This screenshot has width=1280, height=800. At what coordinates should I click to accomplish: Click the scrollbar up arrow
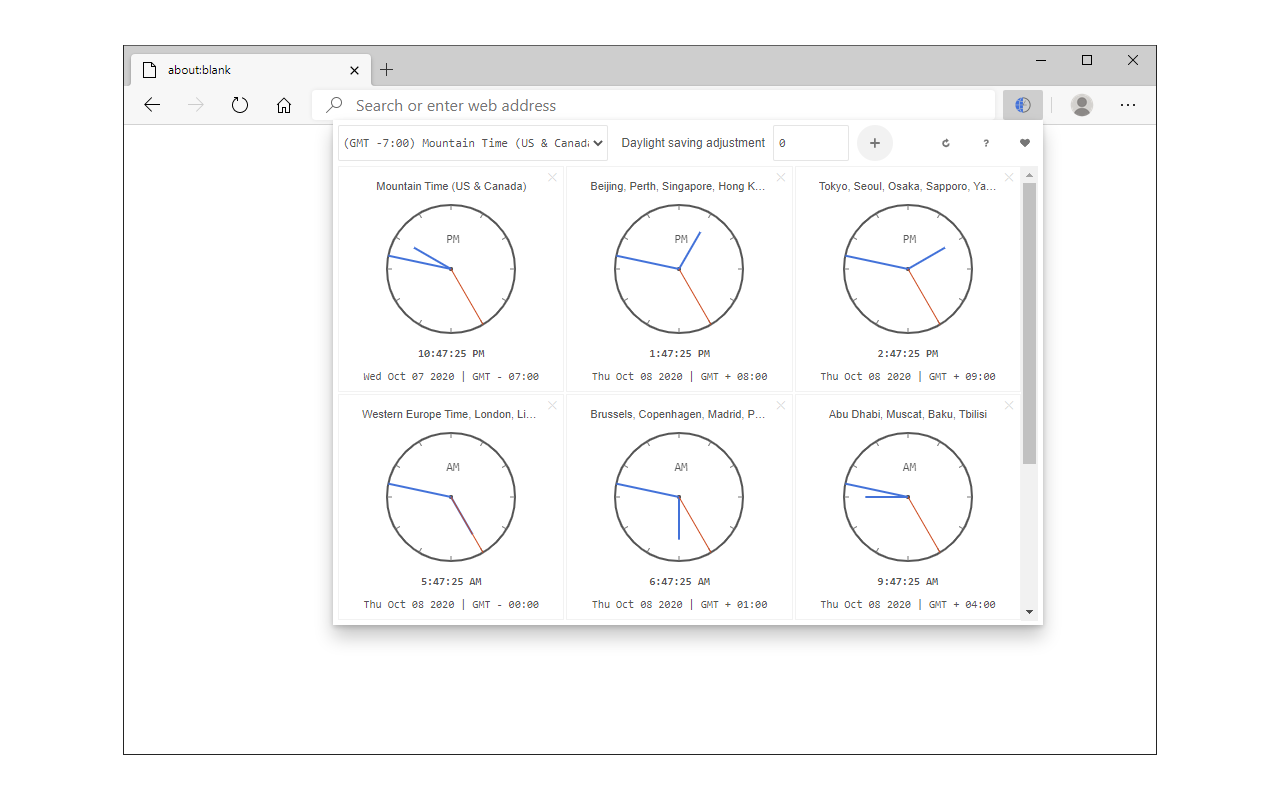[1030, 175]
